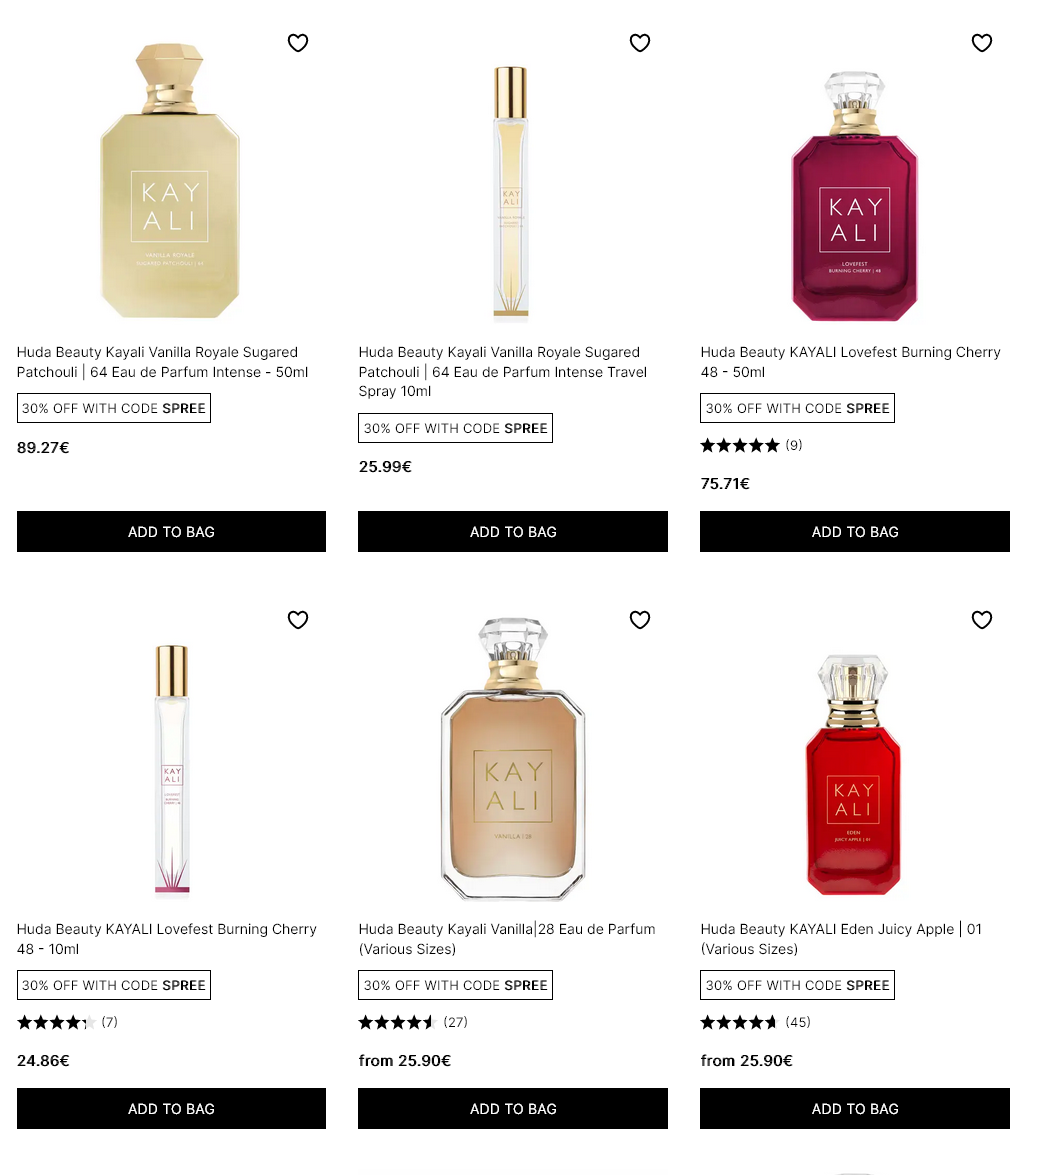Add Eden Juicy Apple to wishlist heart
This screenshot has width=1046, height=1175.
(x=982, y=620)
